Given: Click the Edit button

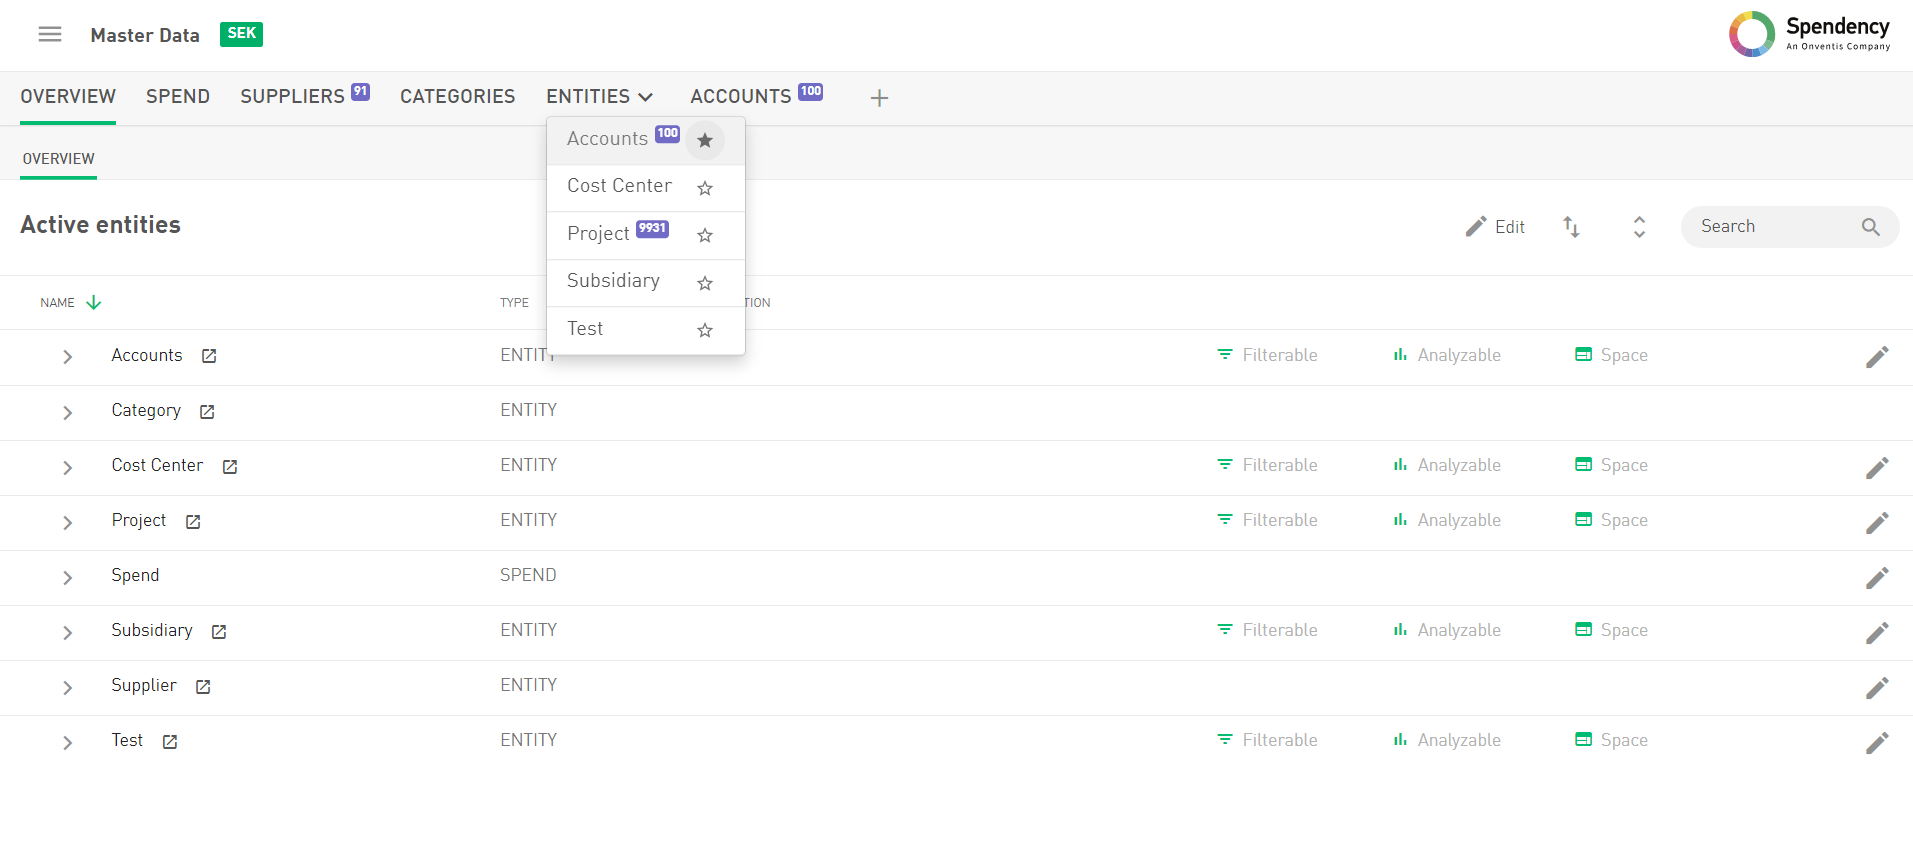Looking at the screenshot, I should pyautogui.click(x=1495, y=227).
